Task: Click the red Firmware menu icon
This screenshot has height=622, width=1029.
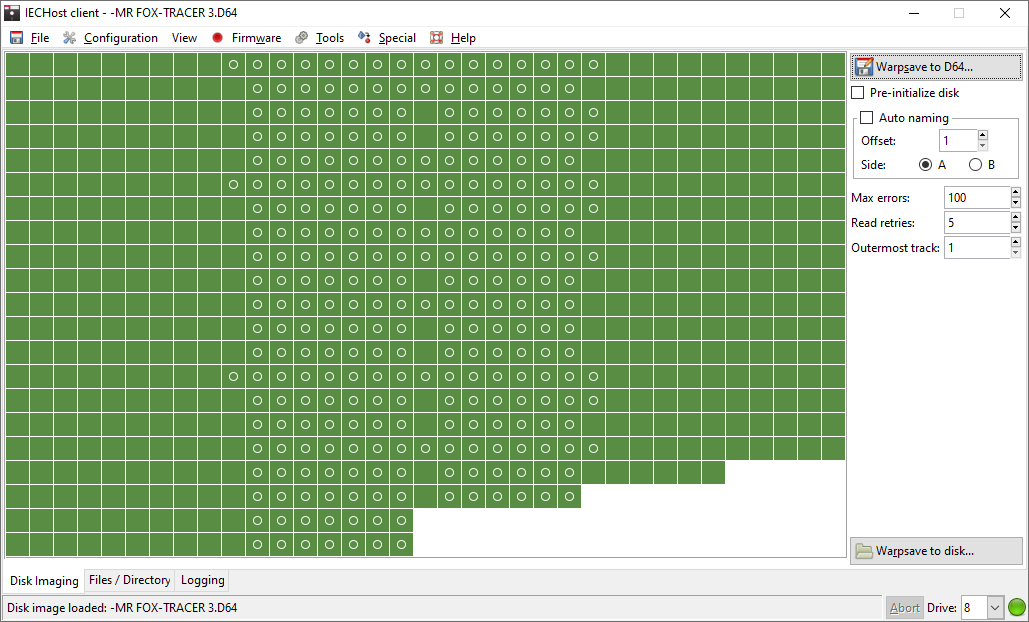Action: (x=218, y=38)
